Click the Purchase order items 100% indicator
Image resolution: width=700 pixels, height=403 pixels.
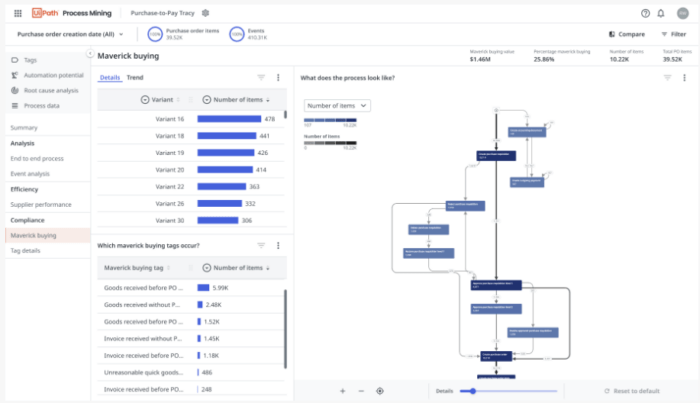155,34
